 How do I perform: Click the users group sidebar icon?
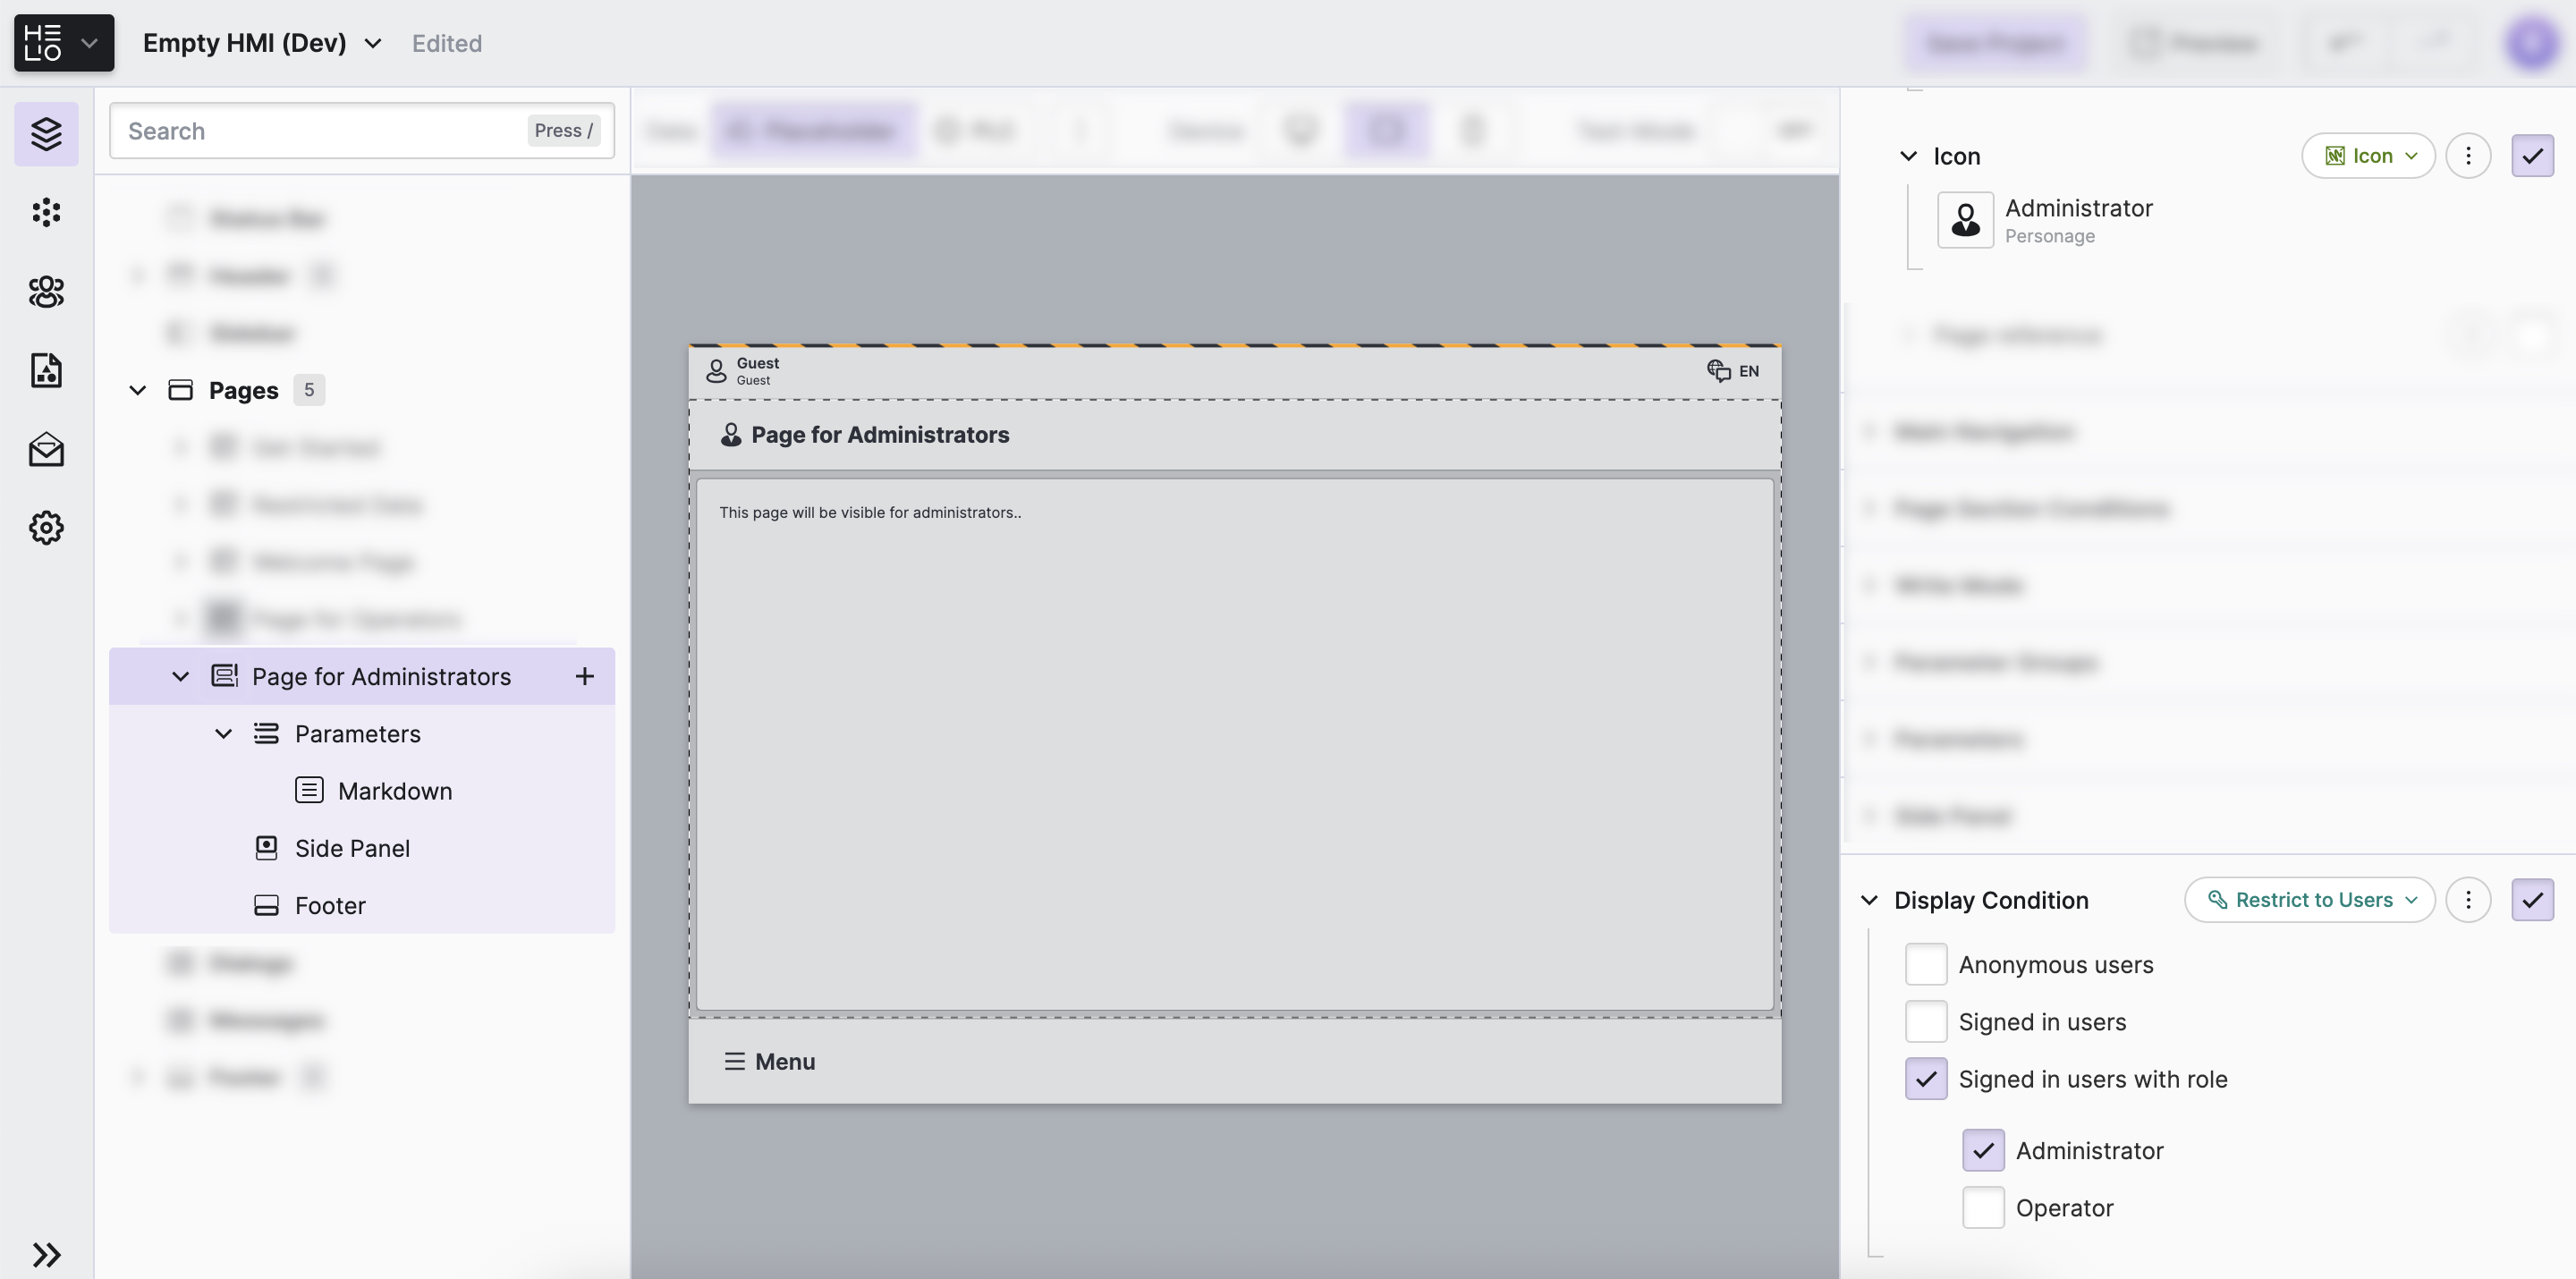pos(46,291)
